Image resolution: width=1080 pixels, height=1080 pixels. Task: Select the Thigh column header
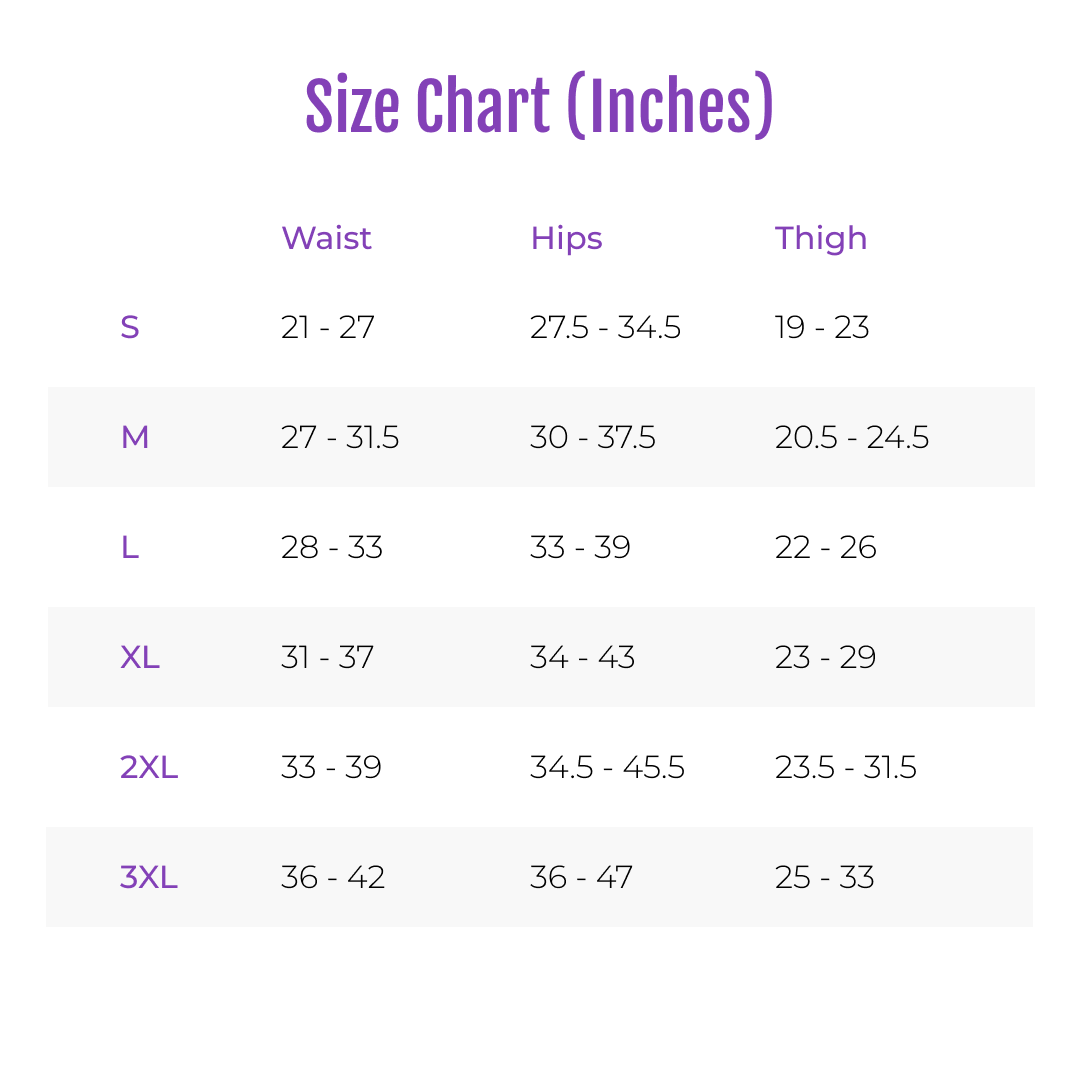click(820, 240)
